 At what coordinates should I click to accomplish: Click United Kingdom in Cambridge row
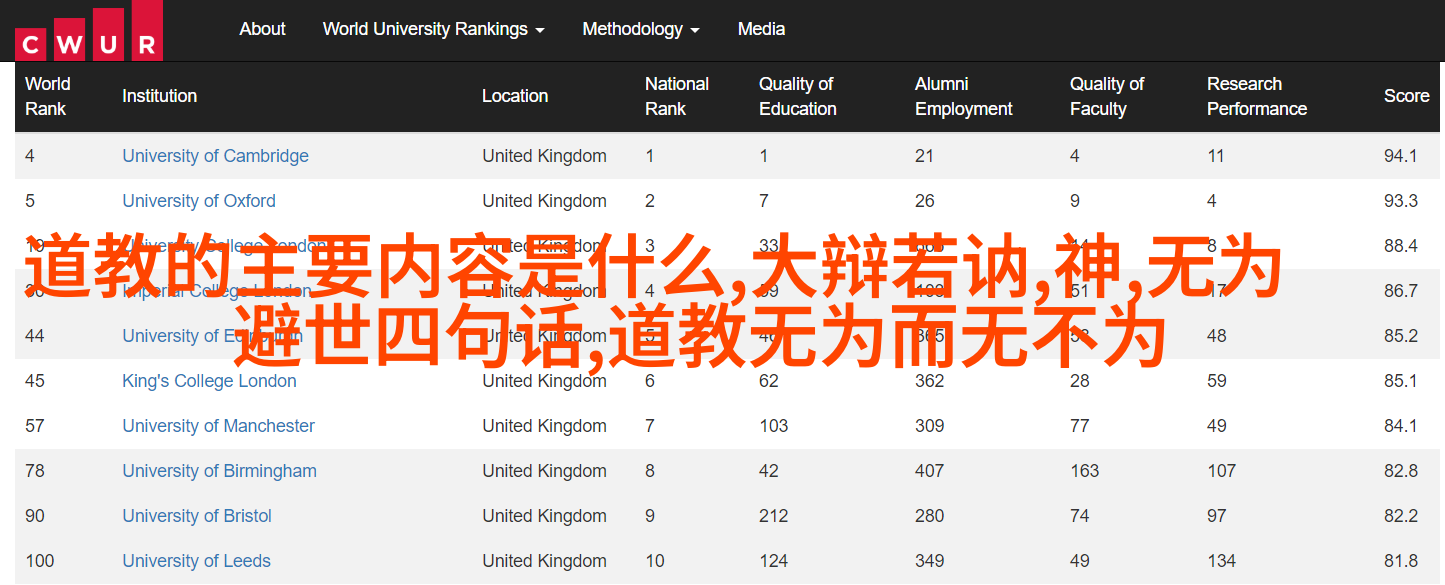coord(544,156)
